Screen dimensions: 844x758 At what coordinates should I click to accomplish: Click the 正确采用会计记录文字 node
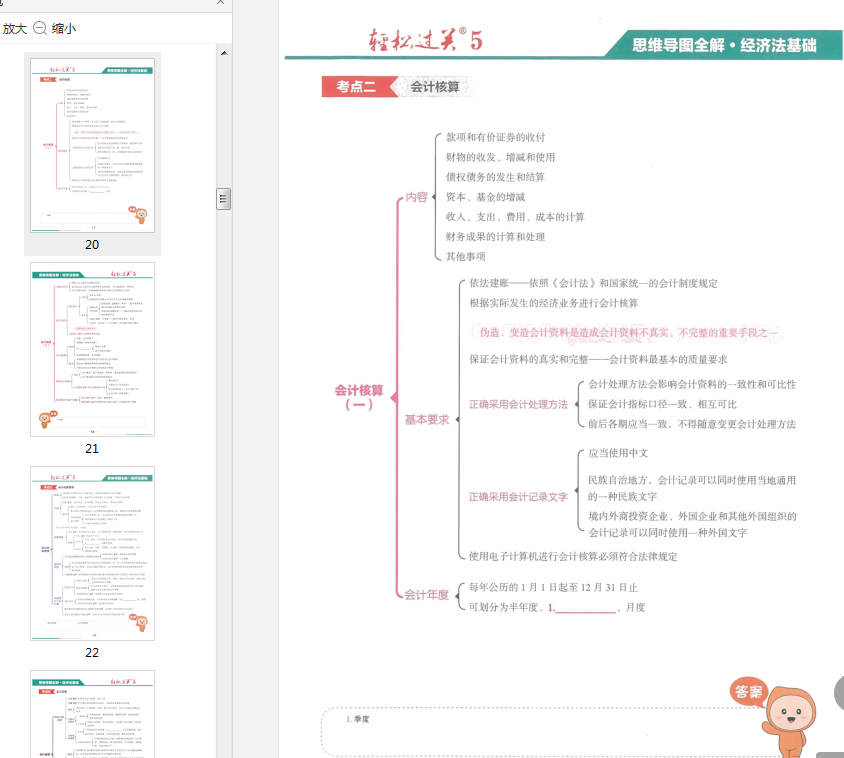point(518,497)
